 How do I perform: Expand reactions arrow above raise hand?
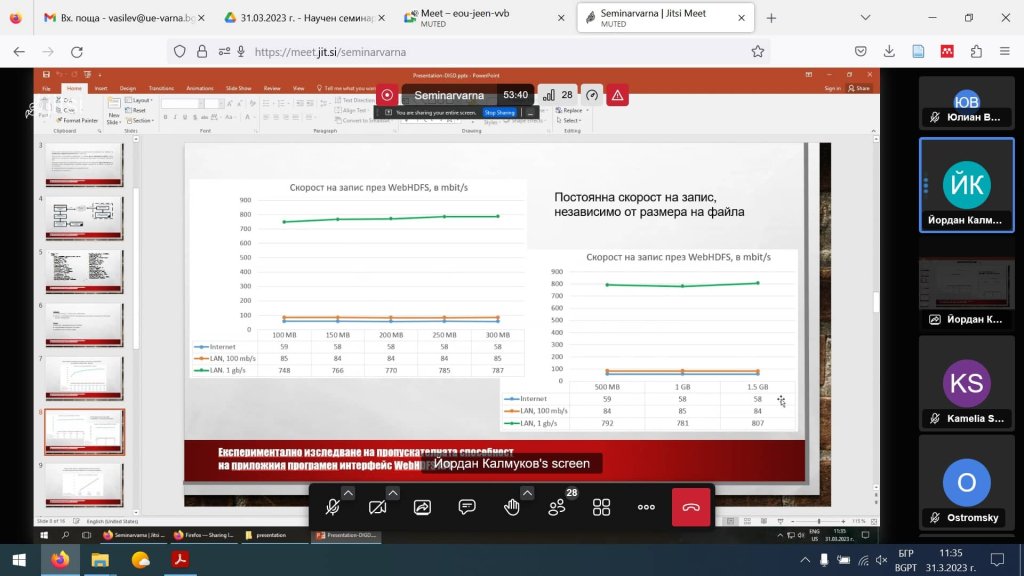tap(527, 493)
